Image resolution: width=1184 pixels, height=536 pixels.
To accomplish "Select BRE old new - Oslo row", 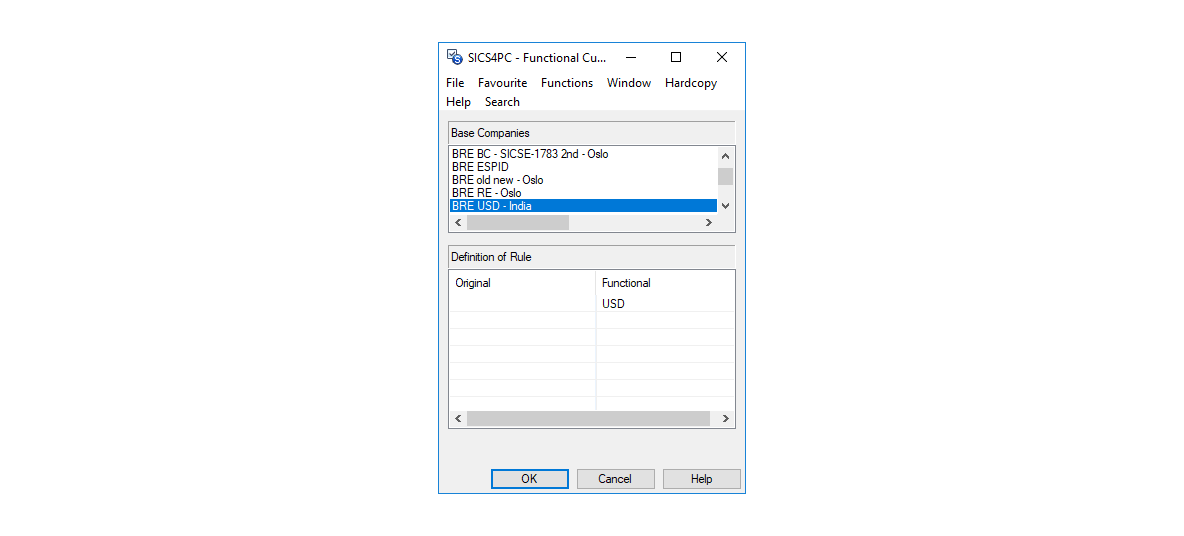I will (582, 180).
